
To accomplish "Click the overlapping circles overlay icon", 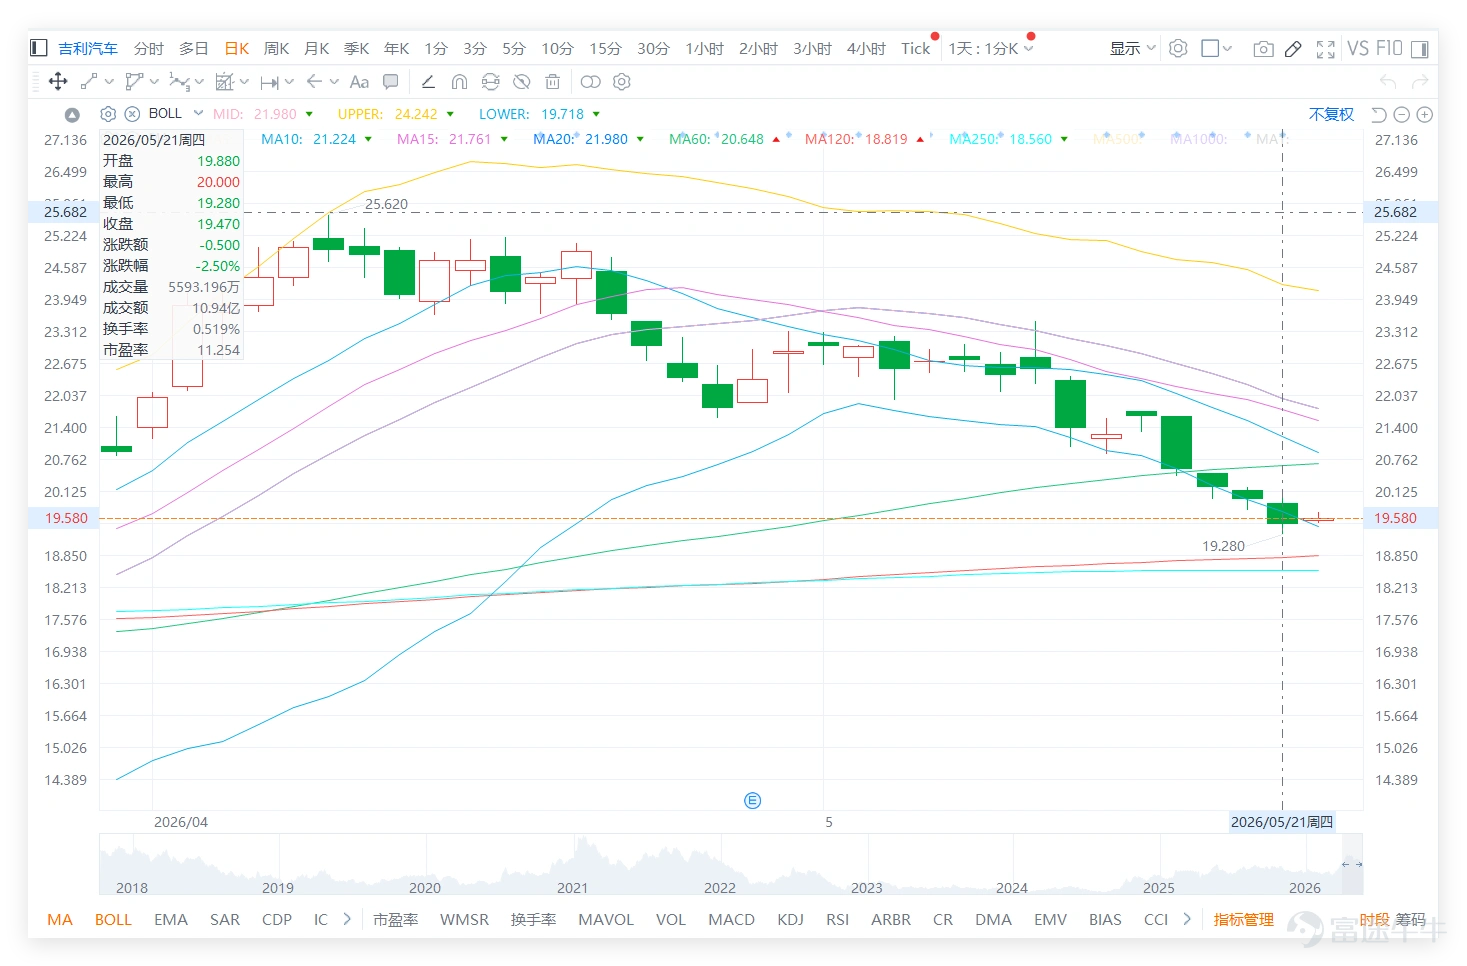I will point(591,82).
